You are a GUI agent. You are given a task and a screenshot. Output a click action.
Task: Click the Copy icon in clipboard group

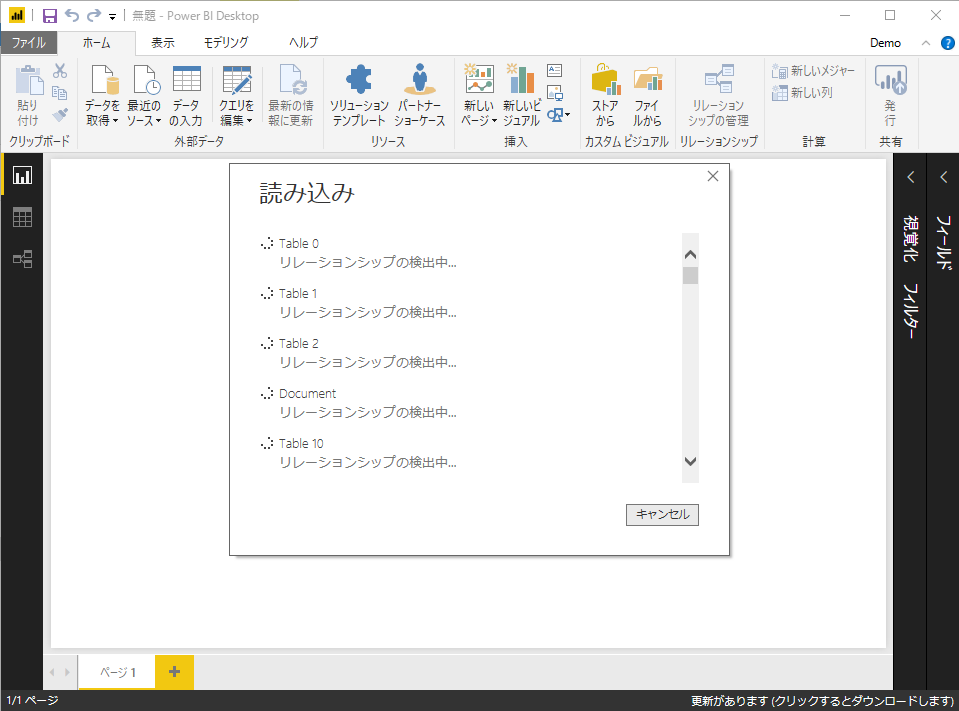tap(59, 93)
